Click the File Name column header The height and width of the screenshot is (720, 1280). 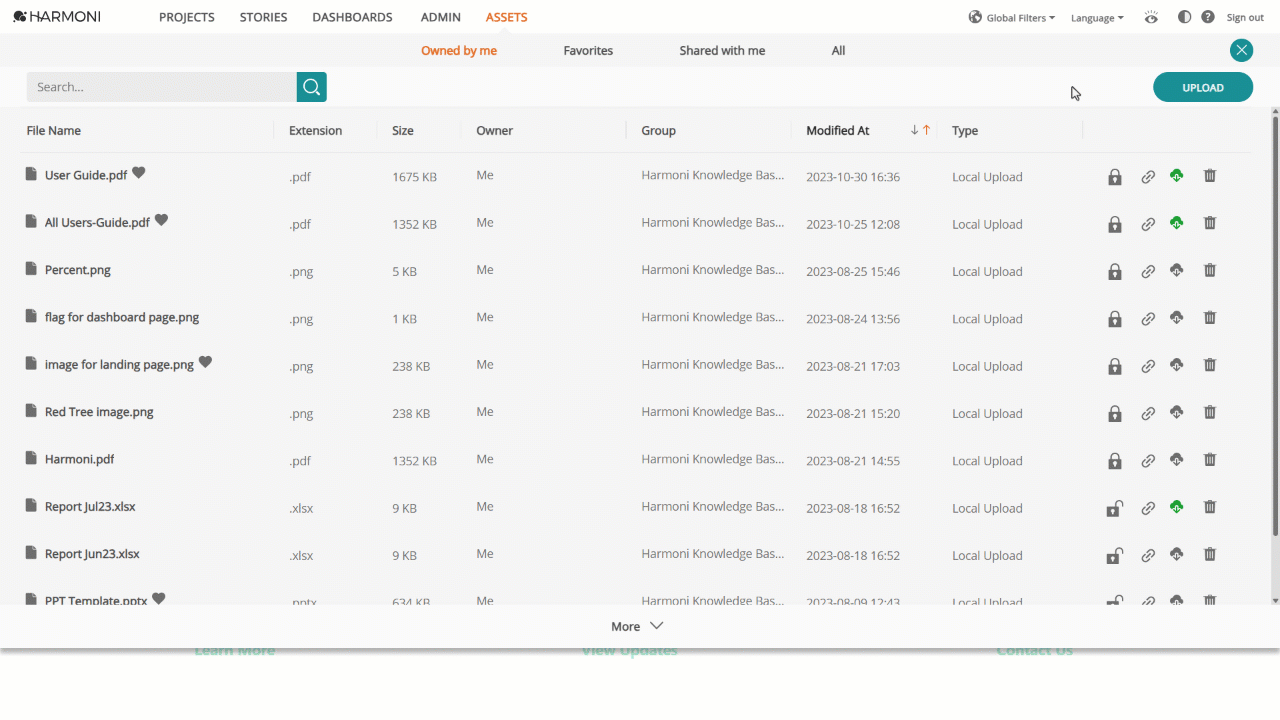(54, 131)
